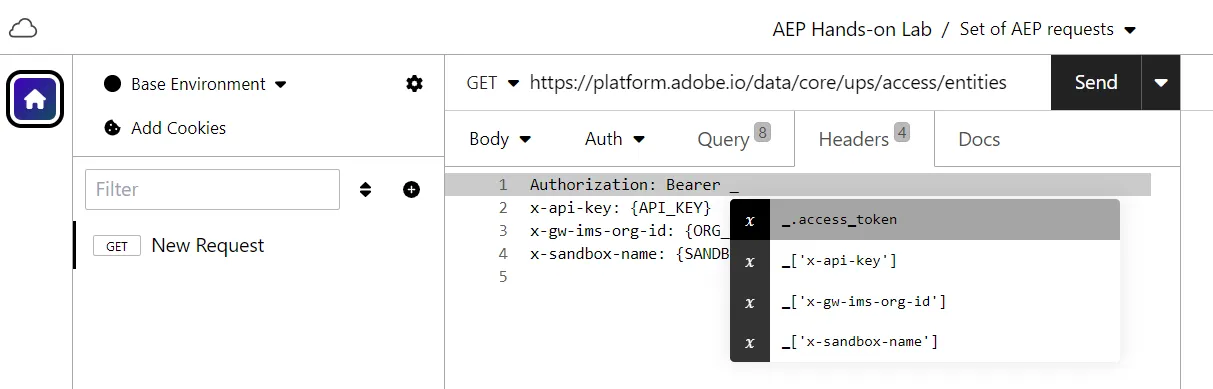
Task: Click Add Cookies
Action: (x=178, y=128)
